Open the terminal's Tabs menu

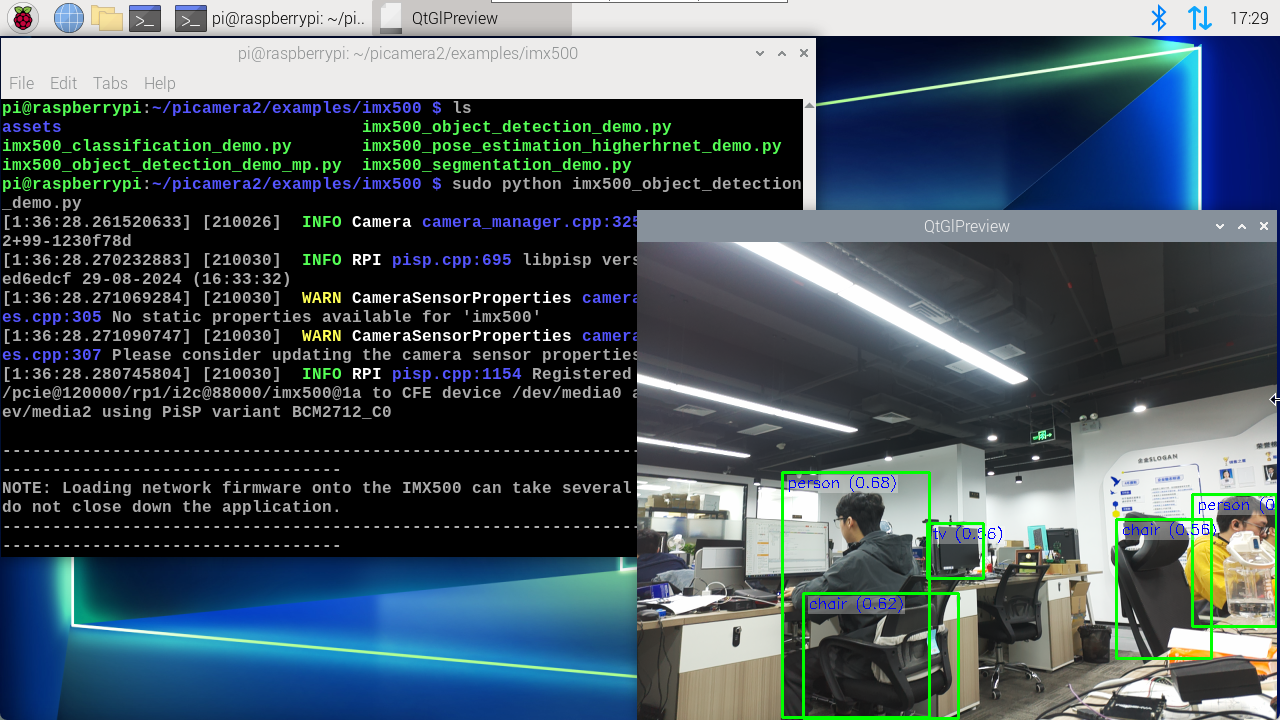click(x=110, y=83)
